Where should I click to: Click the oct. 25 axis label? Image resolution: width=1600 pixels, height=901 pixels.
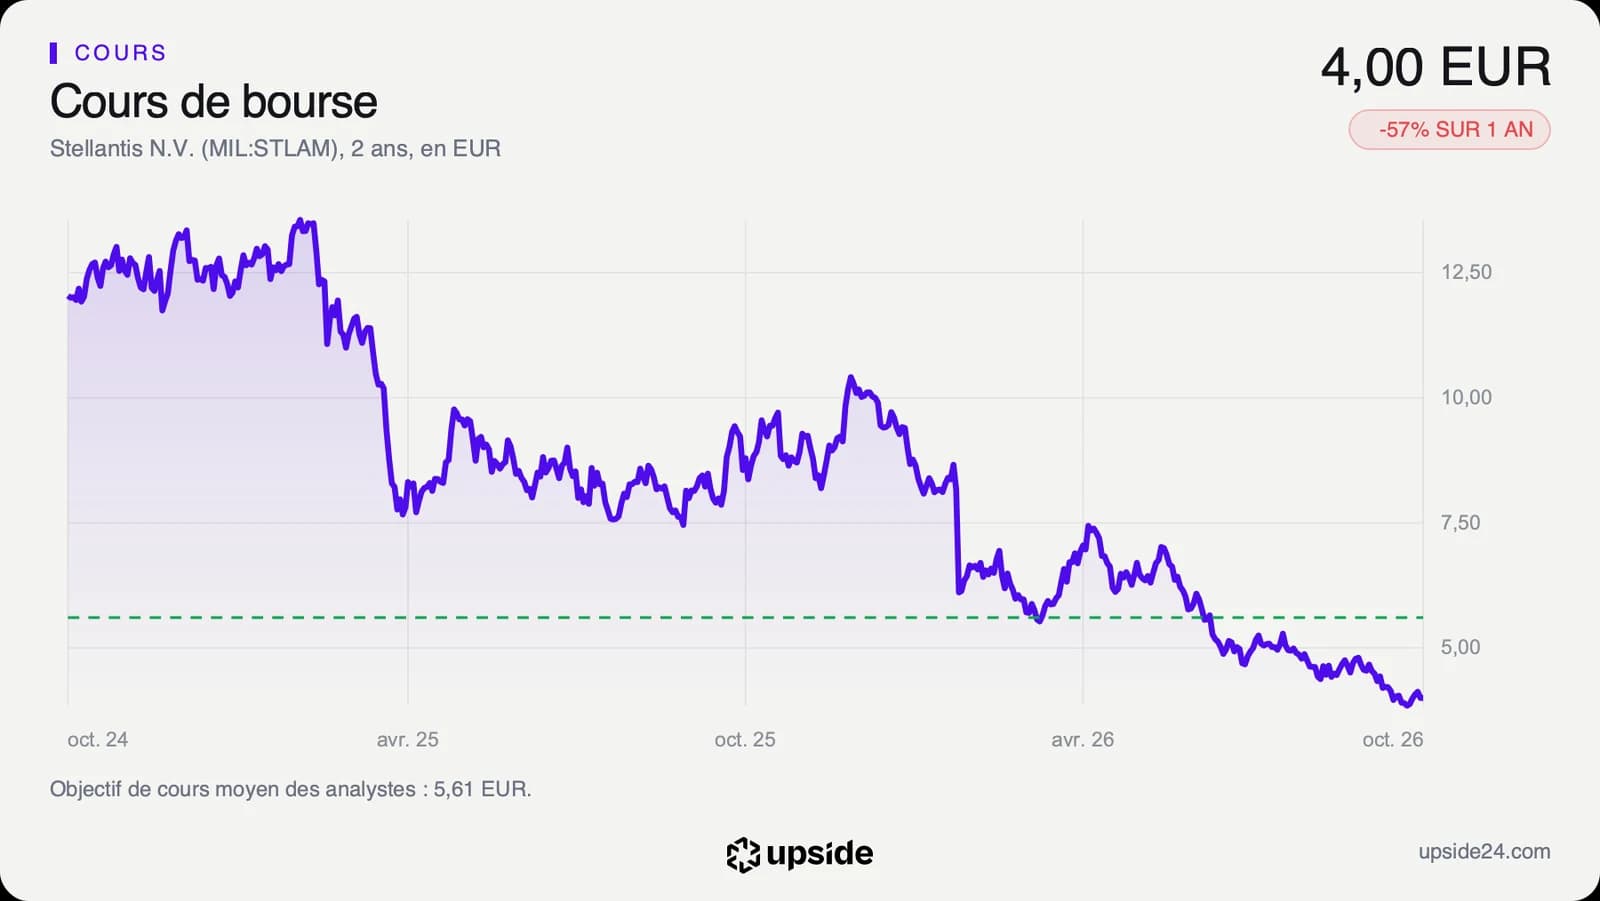click(745, 740)
